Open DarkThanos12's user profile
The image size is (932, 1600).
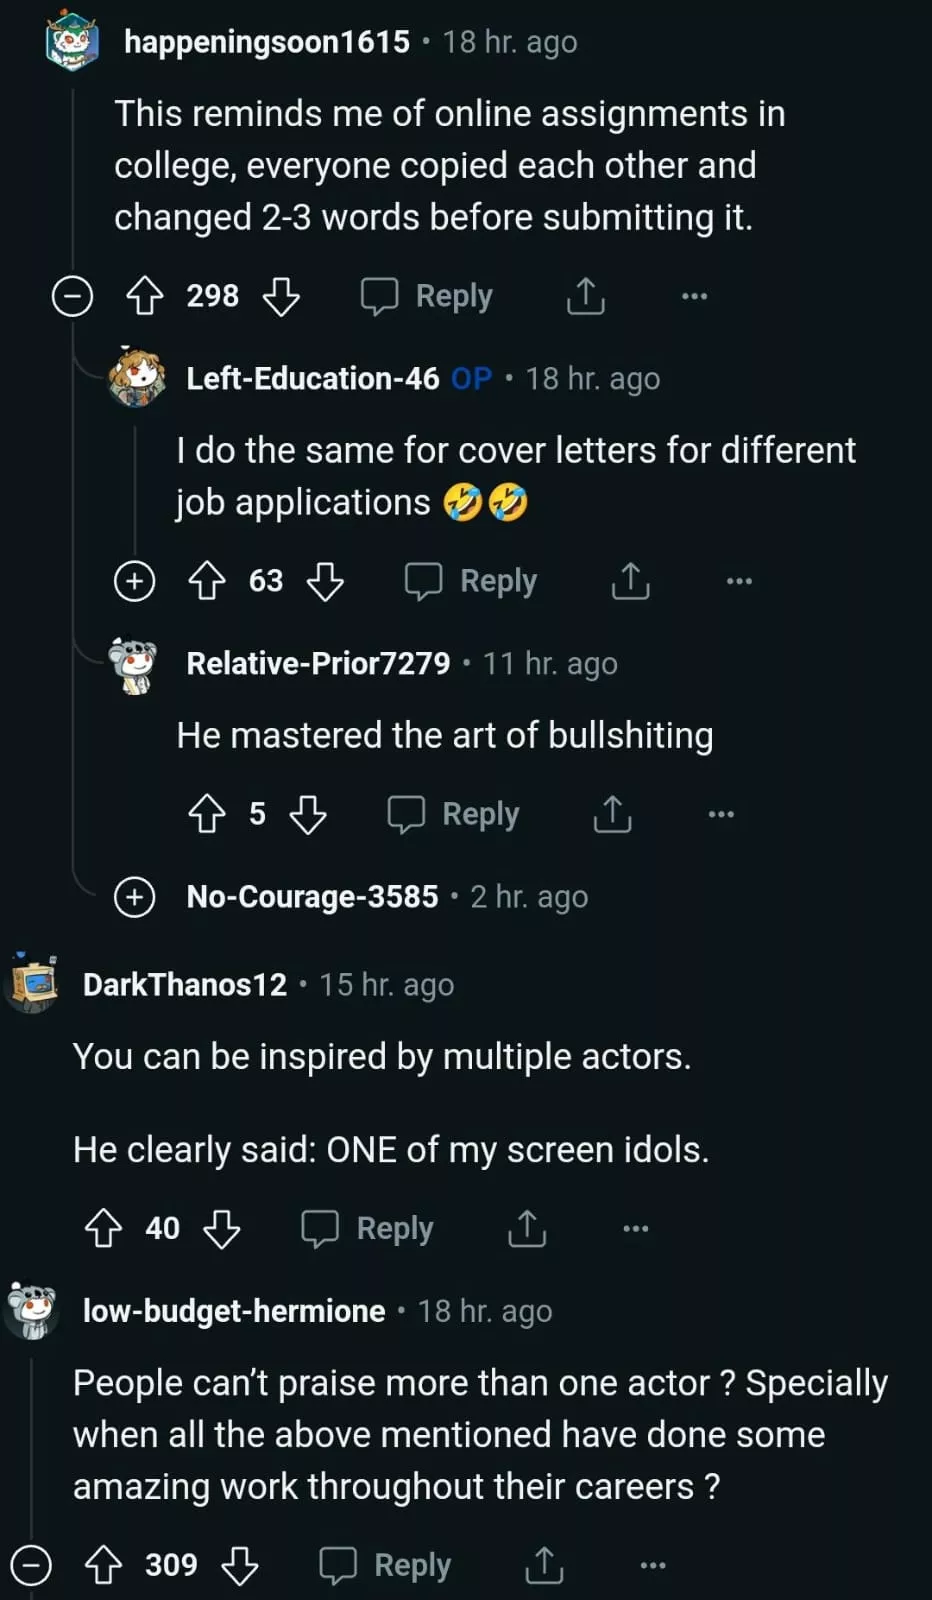(x=185, y=985)
